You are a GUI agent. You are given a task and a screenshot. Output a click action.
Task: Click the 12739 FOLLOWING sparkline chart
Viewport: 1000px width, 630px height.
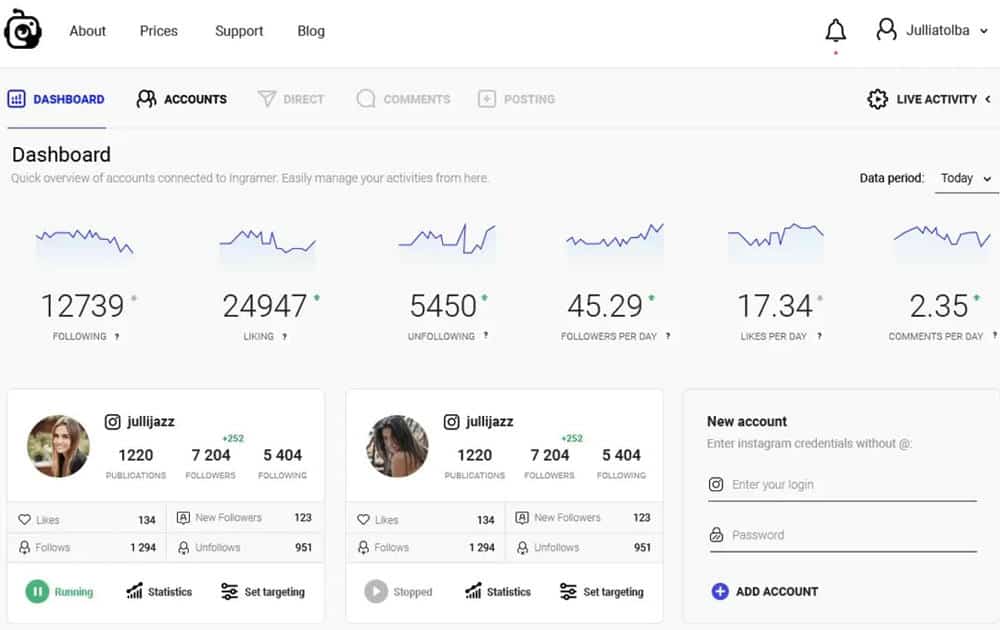(84, 245)
